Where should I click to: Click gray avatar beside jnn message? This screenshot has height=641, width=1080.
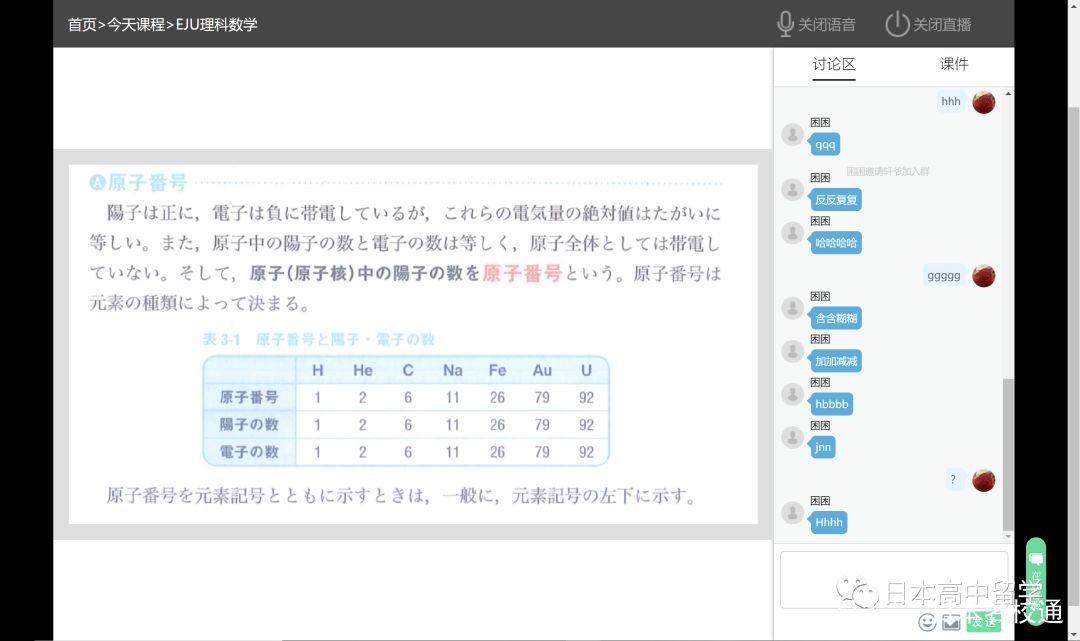click(x=793, y=437)
